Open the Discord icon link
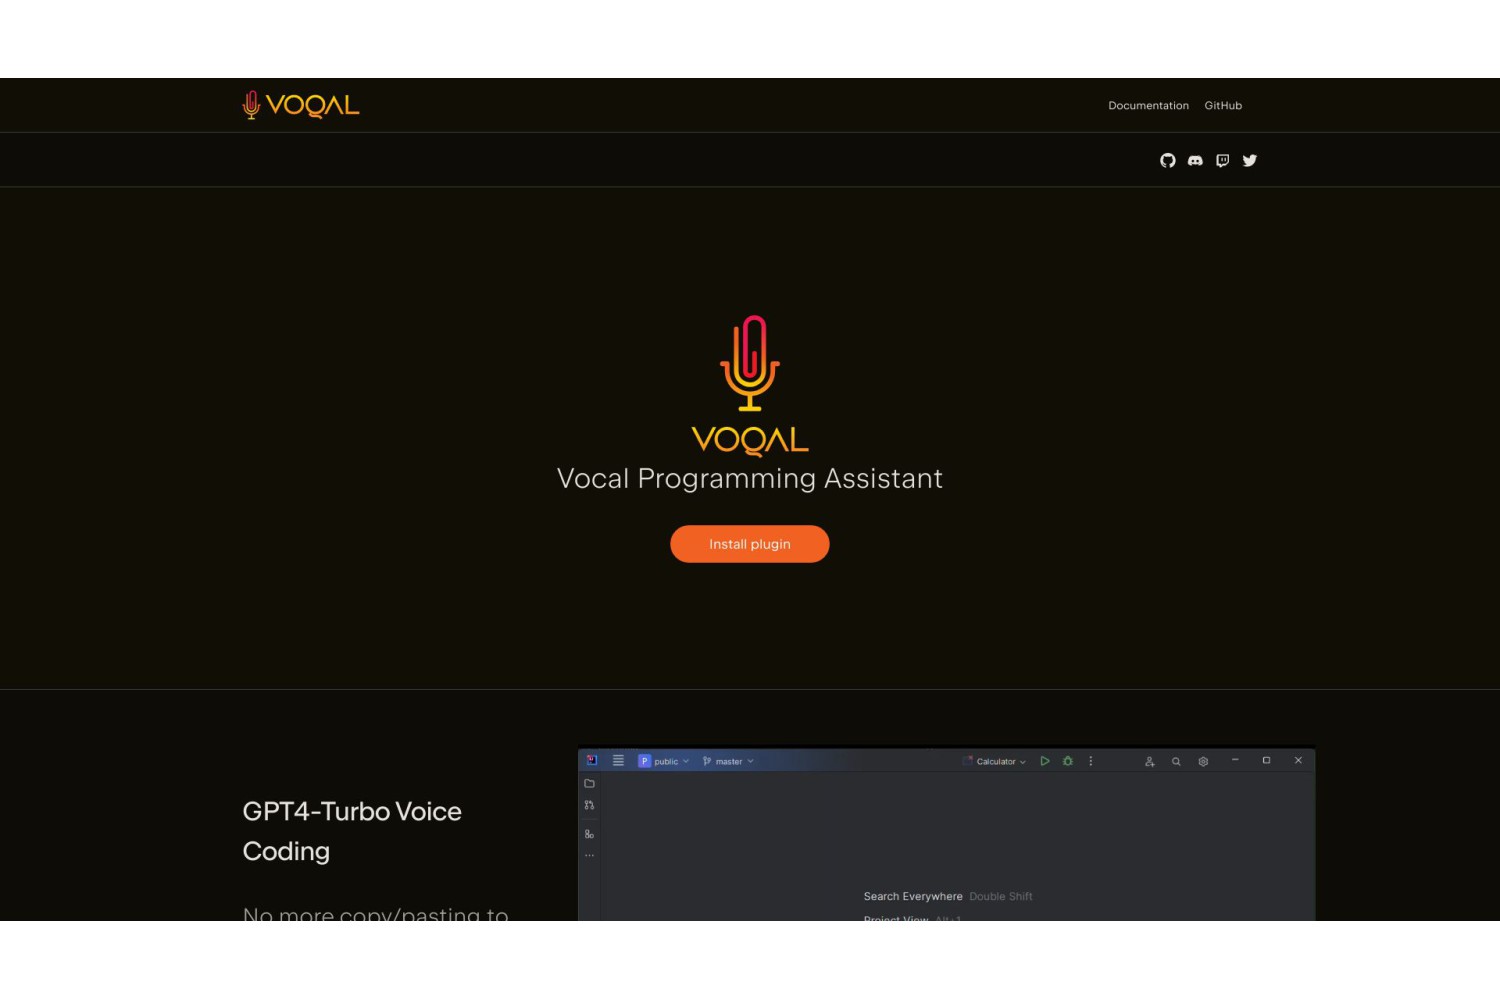Screen dimensions: 1500x1000 (1195, 160)
